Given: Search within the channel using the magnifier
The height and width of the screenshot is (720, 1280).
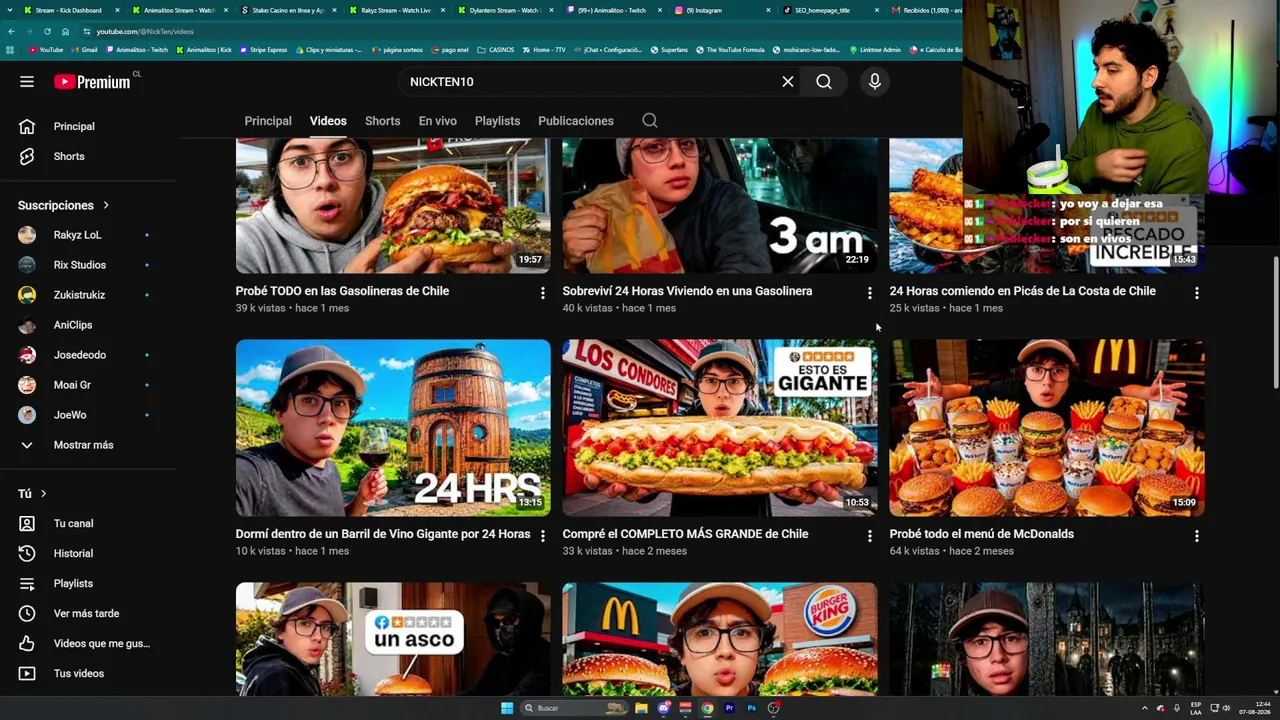Looking at the screenshot, I should coord(650,121).
